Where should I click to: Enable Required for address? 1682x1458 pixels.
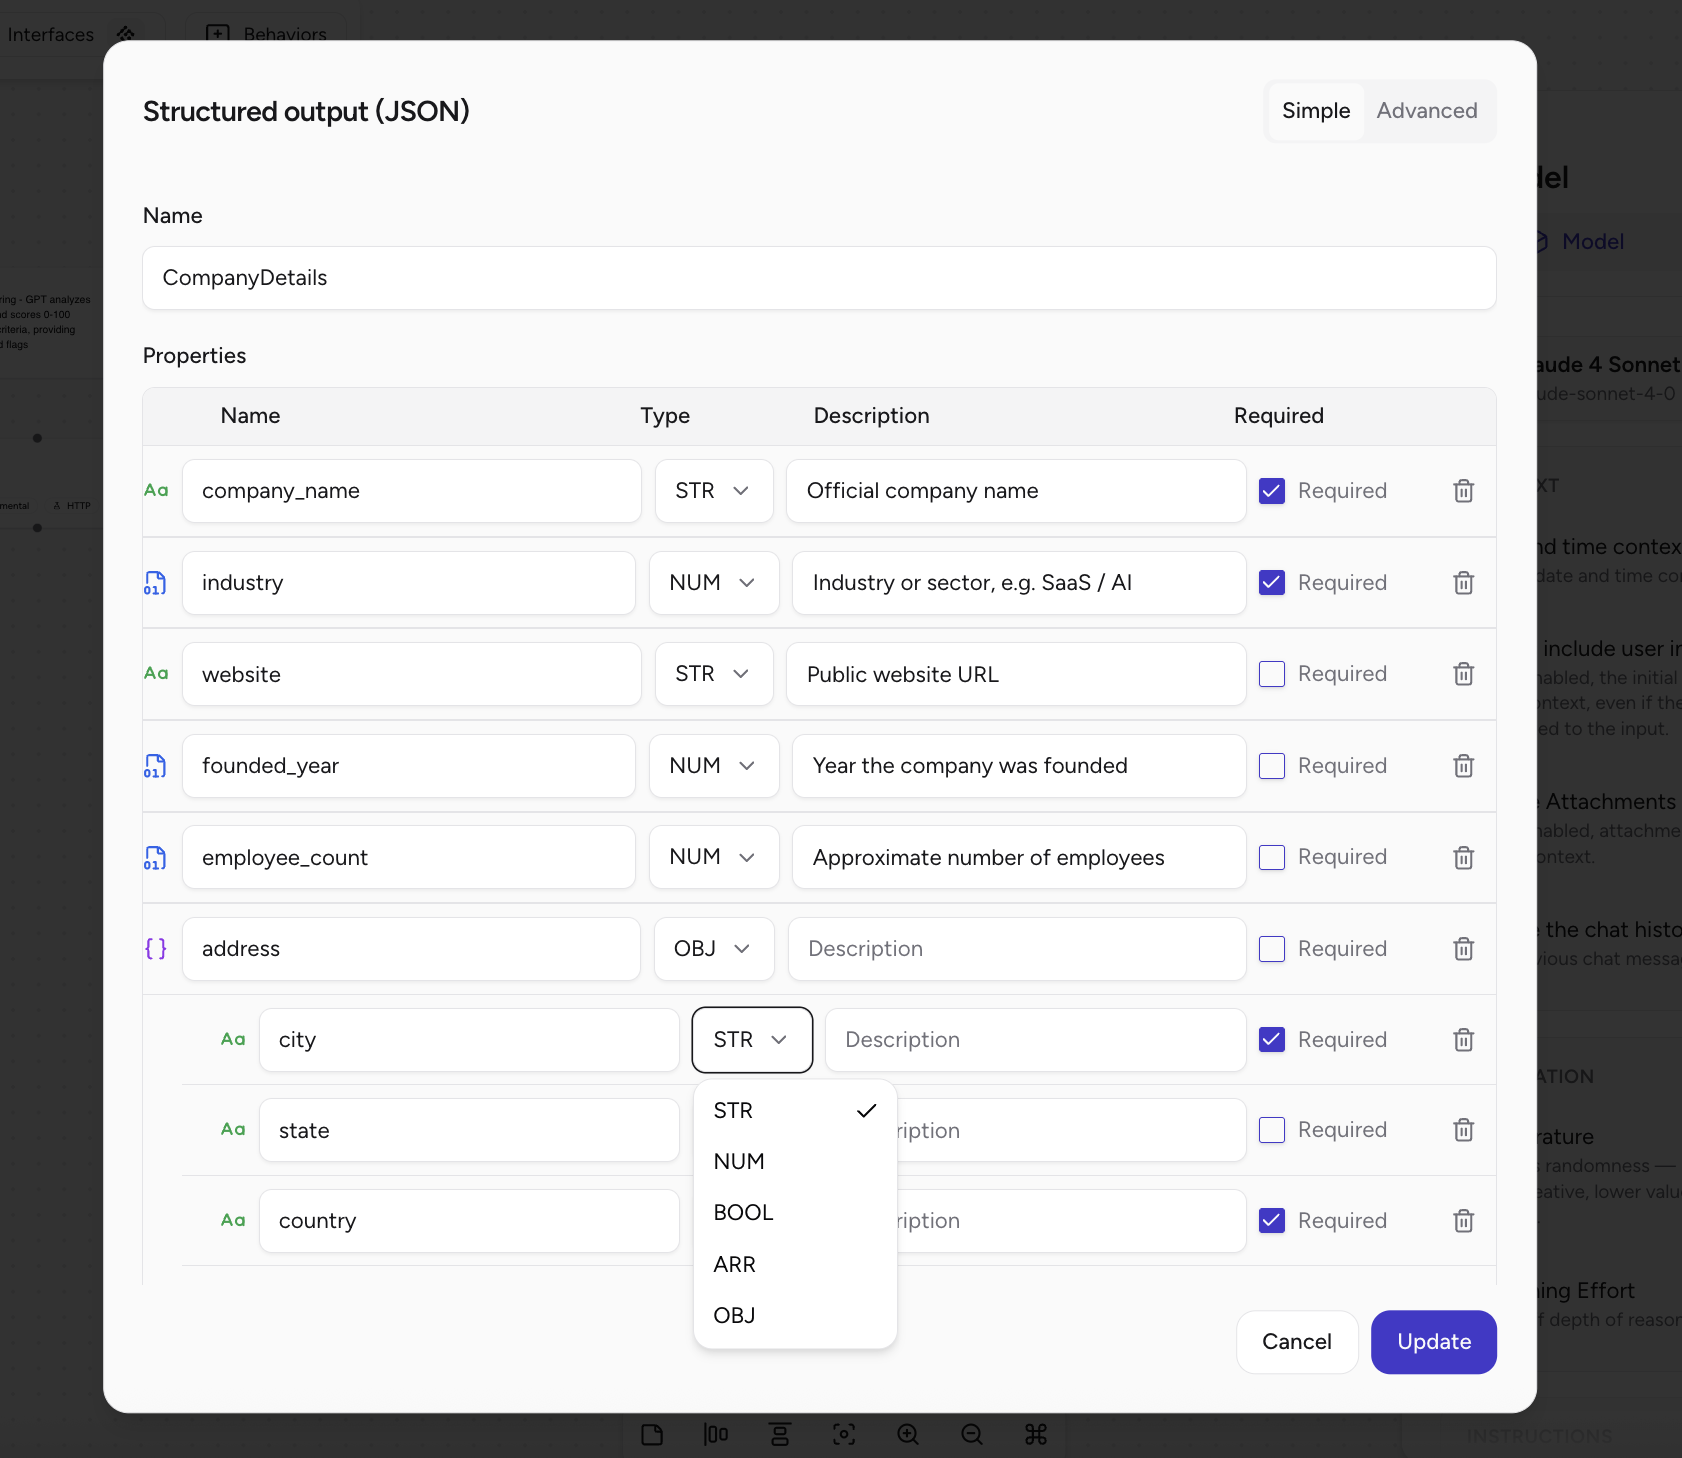(x=1272, y=949)
